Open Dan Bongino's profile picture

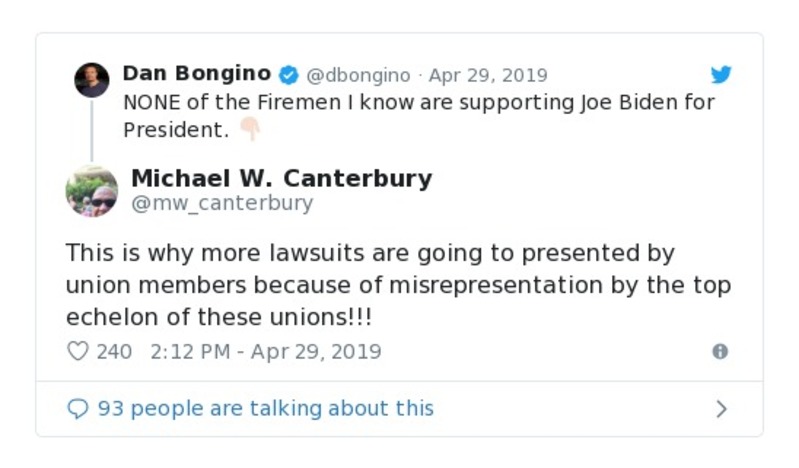pos(91,80)
